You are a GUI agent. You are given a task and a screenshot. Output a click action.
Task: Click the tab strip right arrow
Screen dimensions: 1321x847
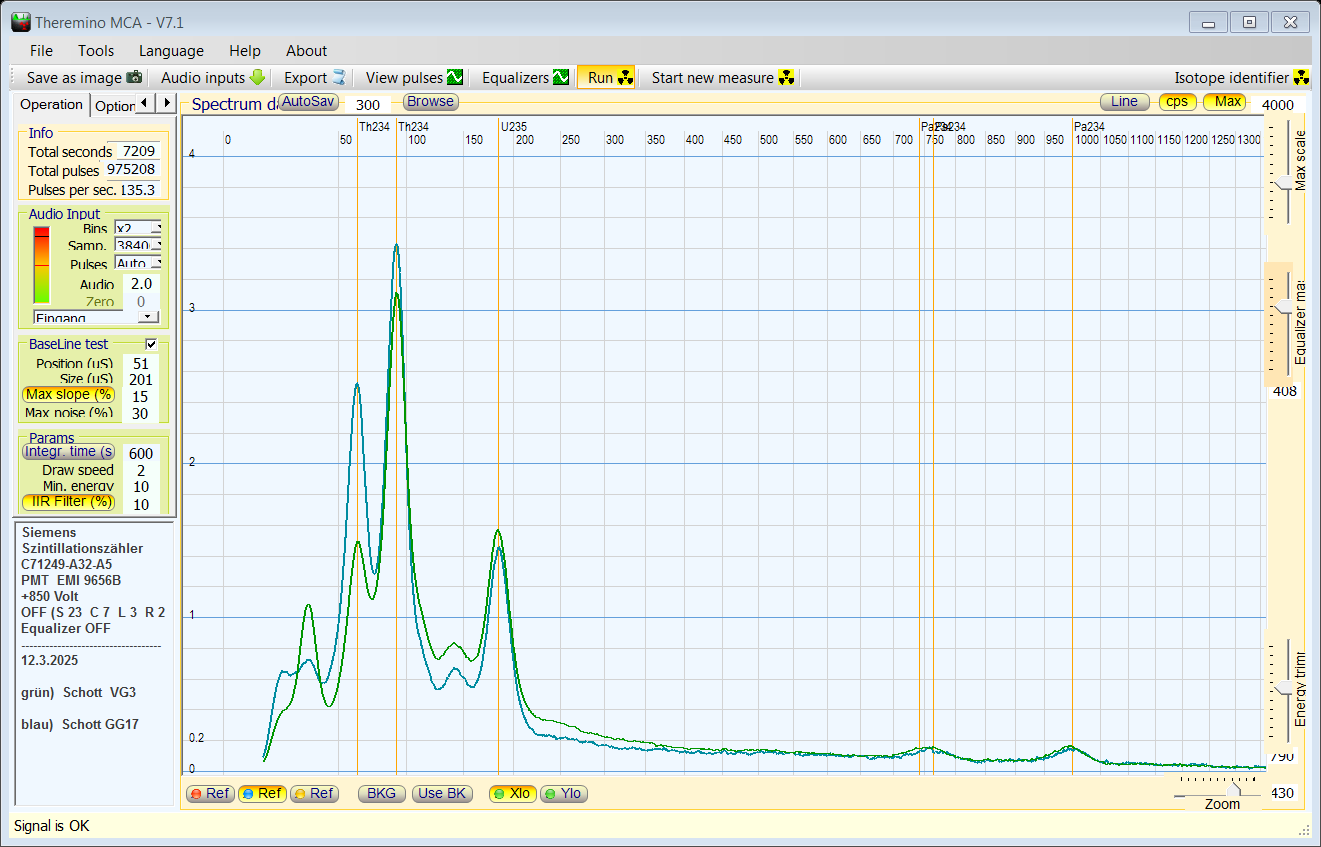pos(167,103)
